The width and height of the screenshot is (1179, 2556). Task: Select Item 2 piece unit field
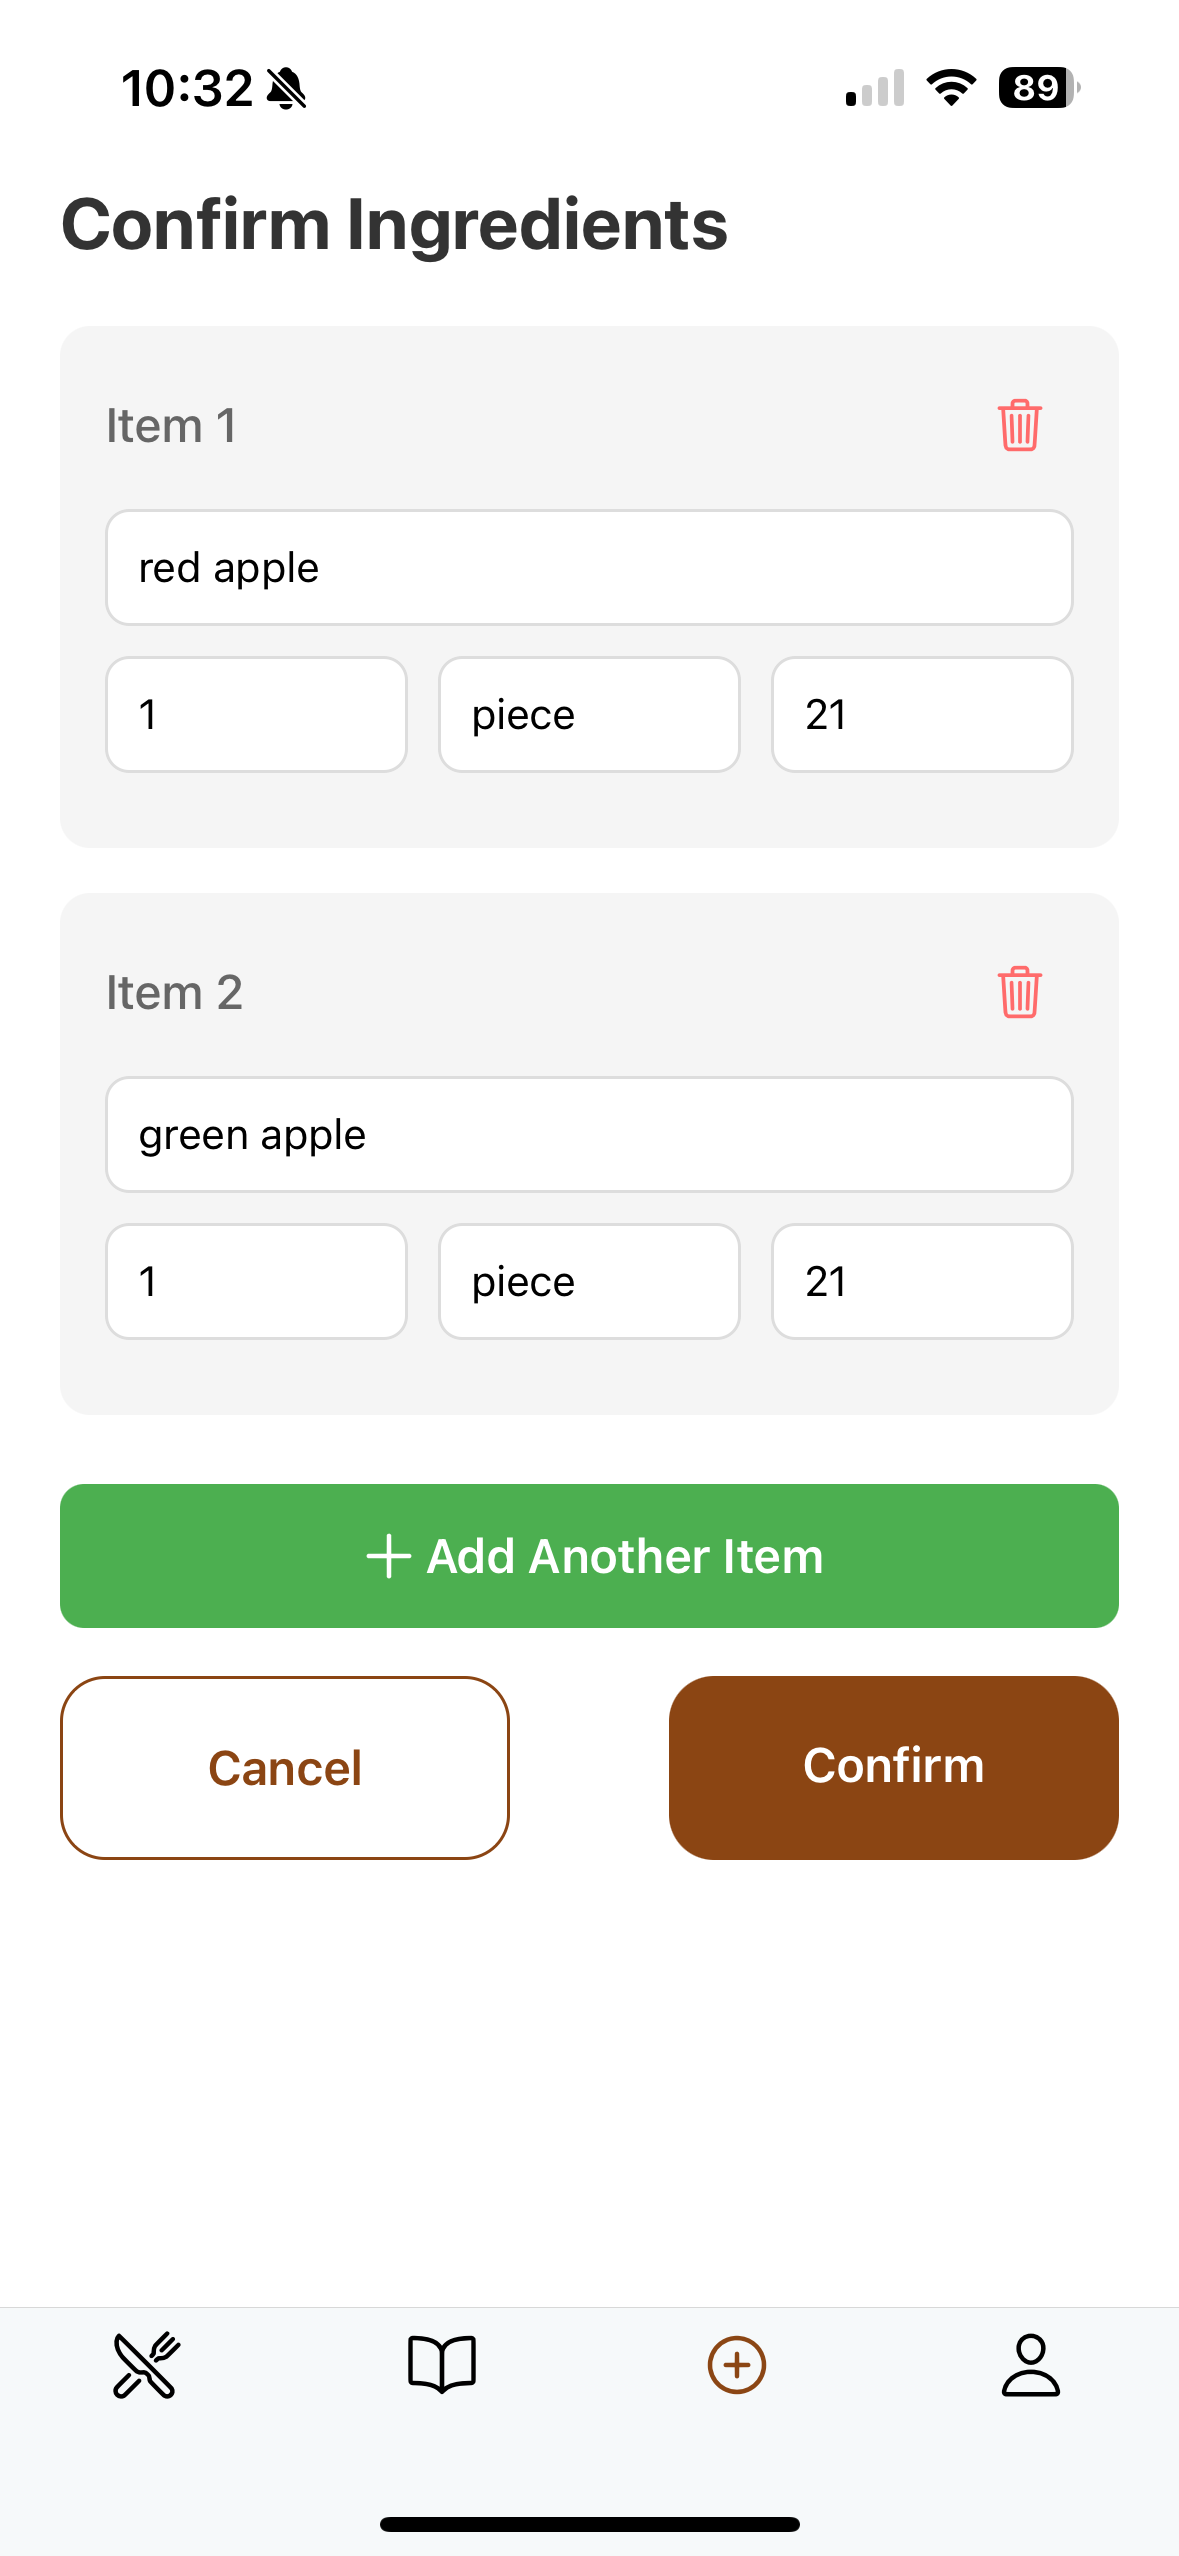589,1282
